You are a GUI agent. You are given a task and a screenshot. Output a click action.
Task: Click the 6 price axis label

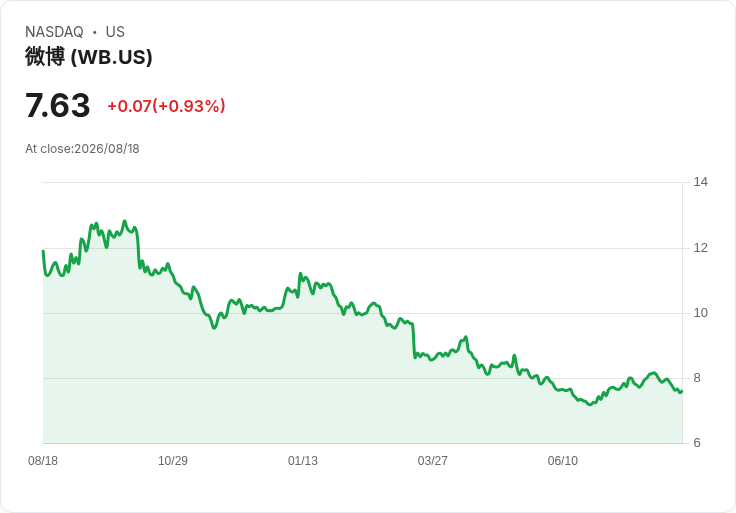697,443
